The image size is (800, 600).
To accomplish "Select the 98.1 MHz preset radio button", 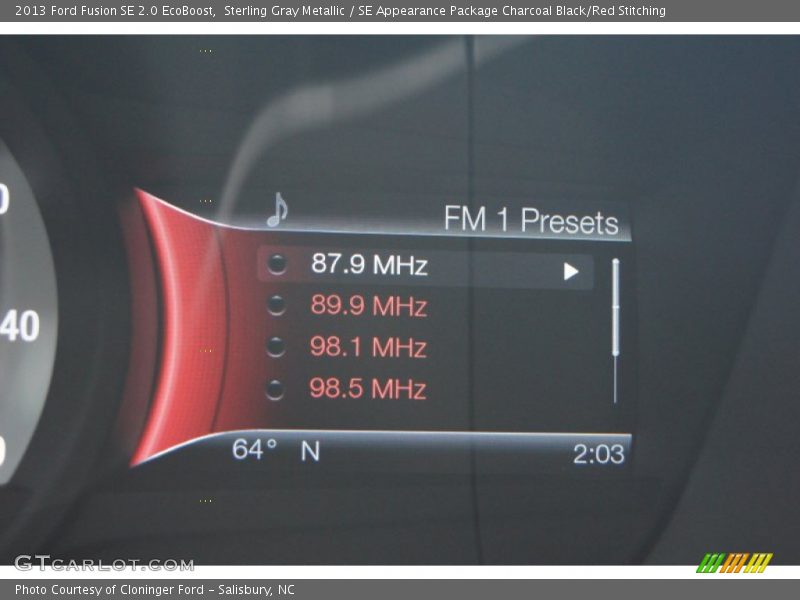I will point(276,347).
